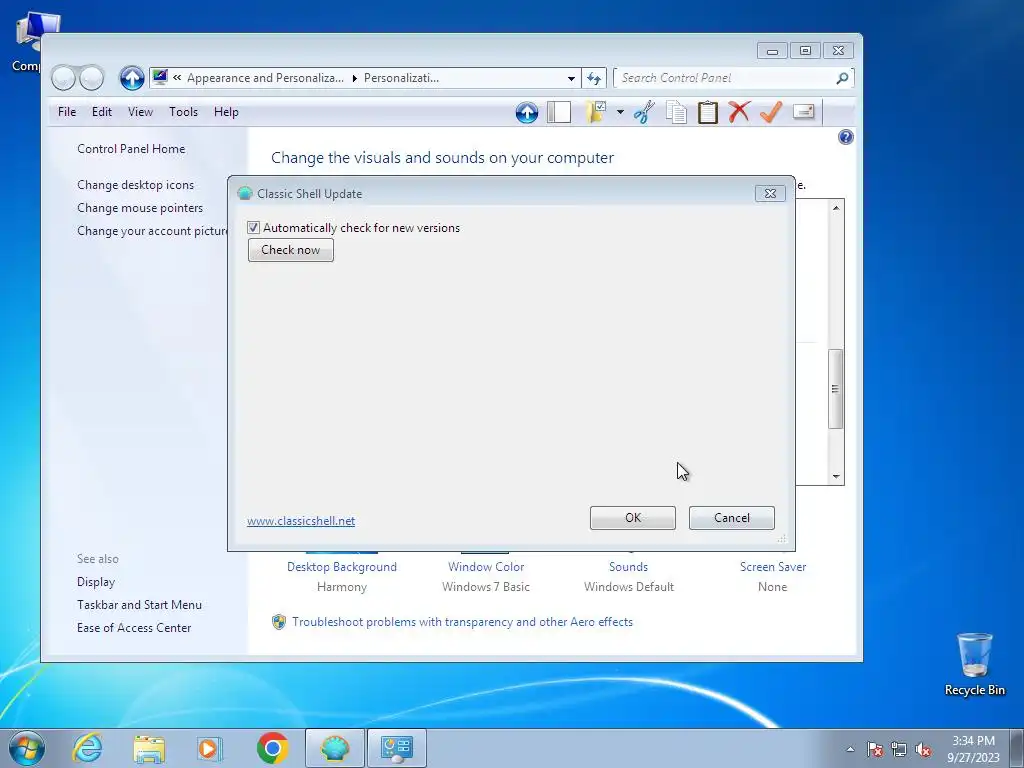Open the folder options toolbar icon
Image resolution: width=1024 pixels, height=768 pixels.
[x=596, y=112]
